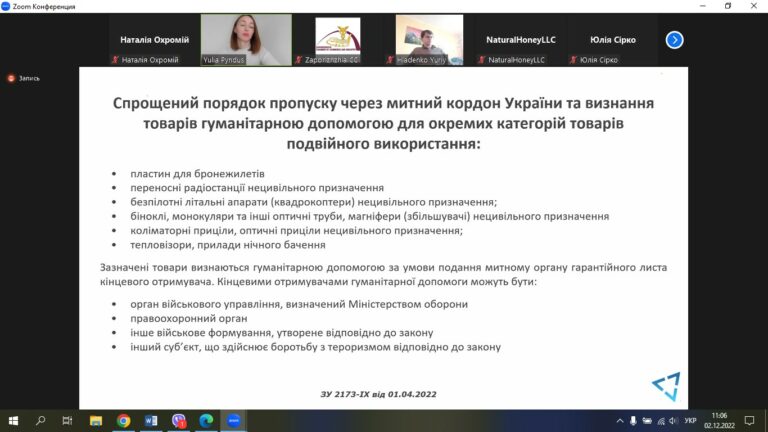Click bullet 'правоохоронний орган'
The image size is (768, 432).
click(189, 318)
